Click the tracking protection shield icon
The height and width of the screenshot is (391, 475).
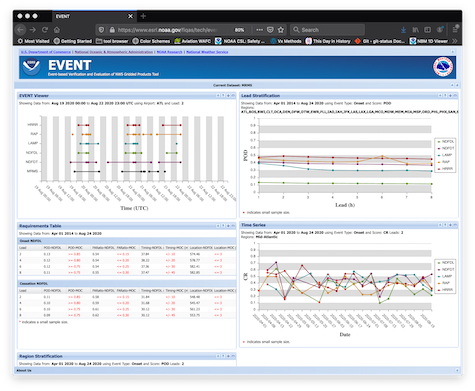pyautogui.click(x=102, y=30)
